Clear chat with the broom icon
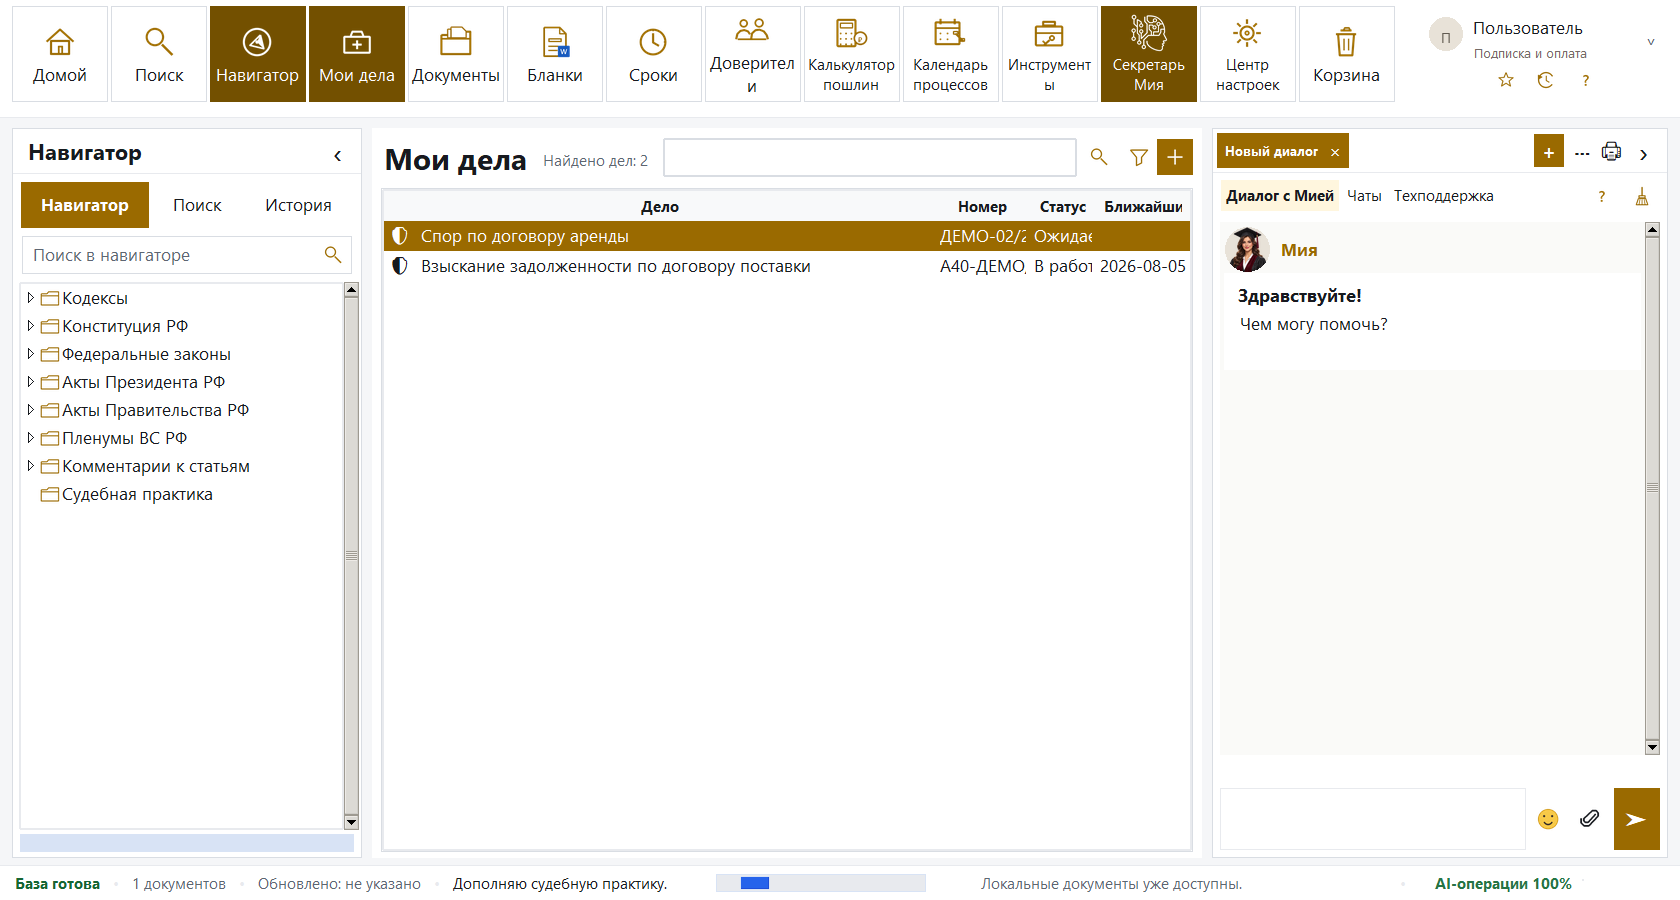The image size is (1680, 900). point(1641,197)
